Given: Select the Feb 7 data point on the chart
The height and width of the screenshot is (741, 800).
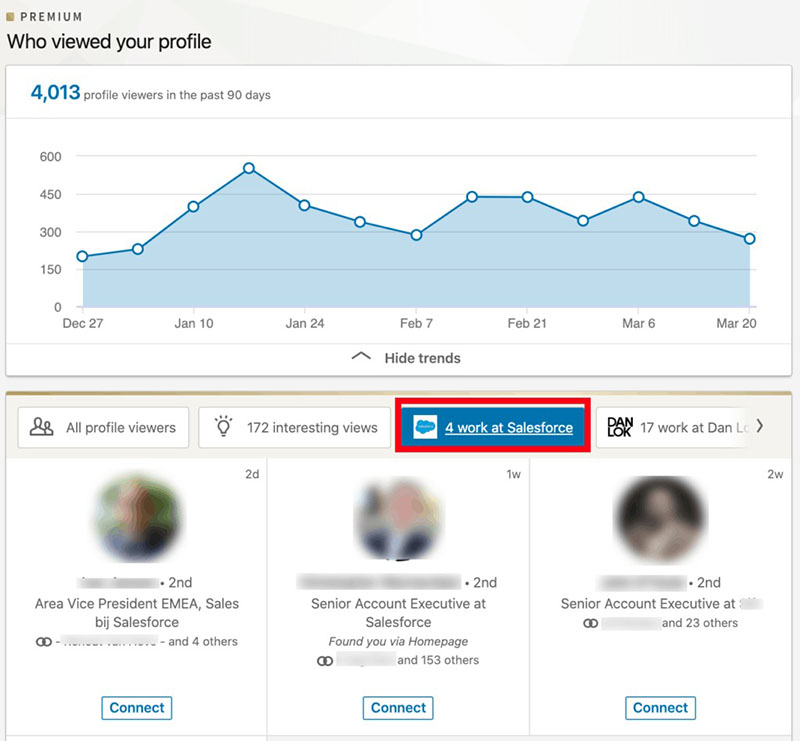Looking at the screenshot, I should click(x=416, y=235).
